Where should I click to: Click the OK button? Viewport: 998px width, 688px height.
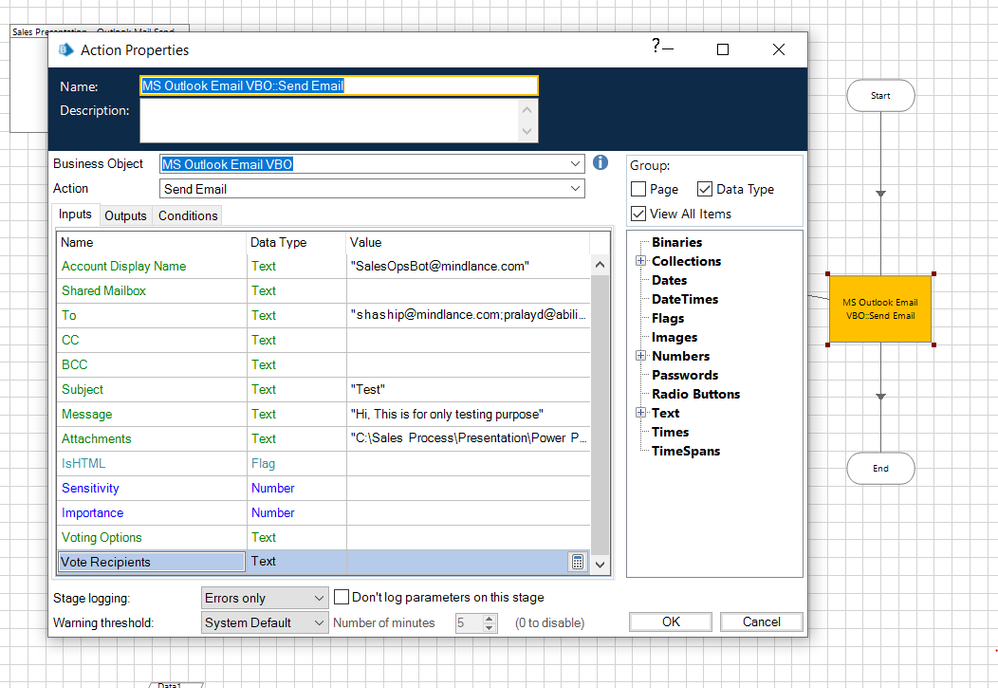point(671,622)
